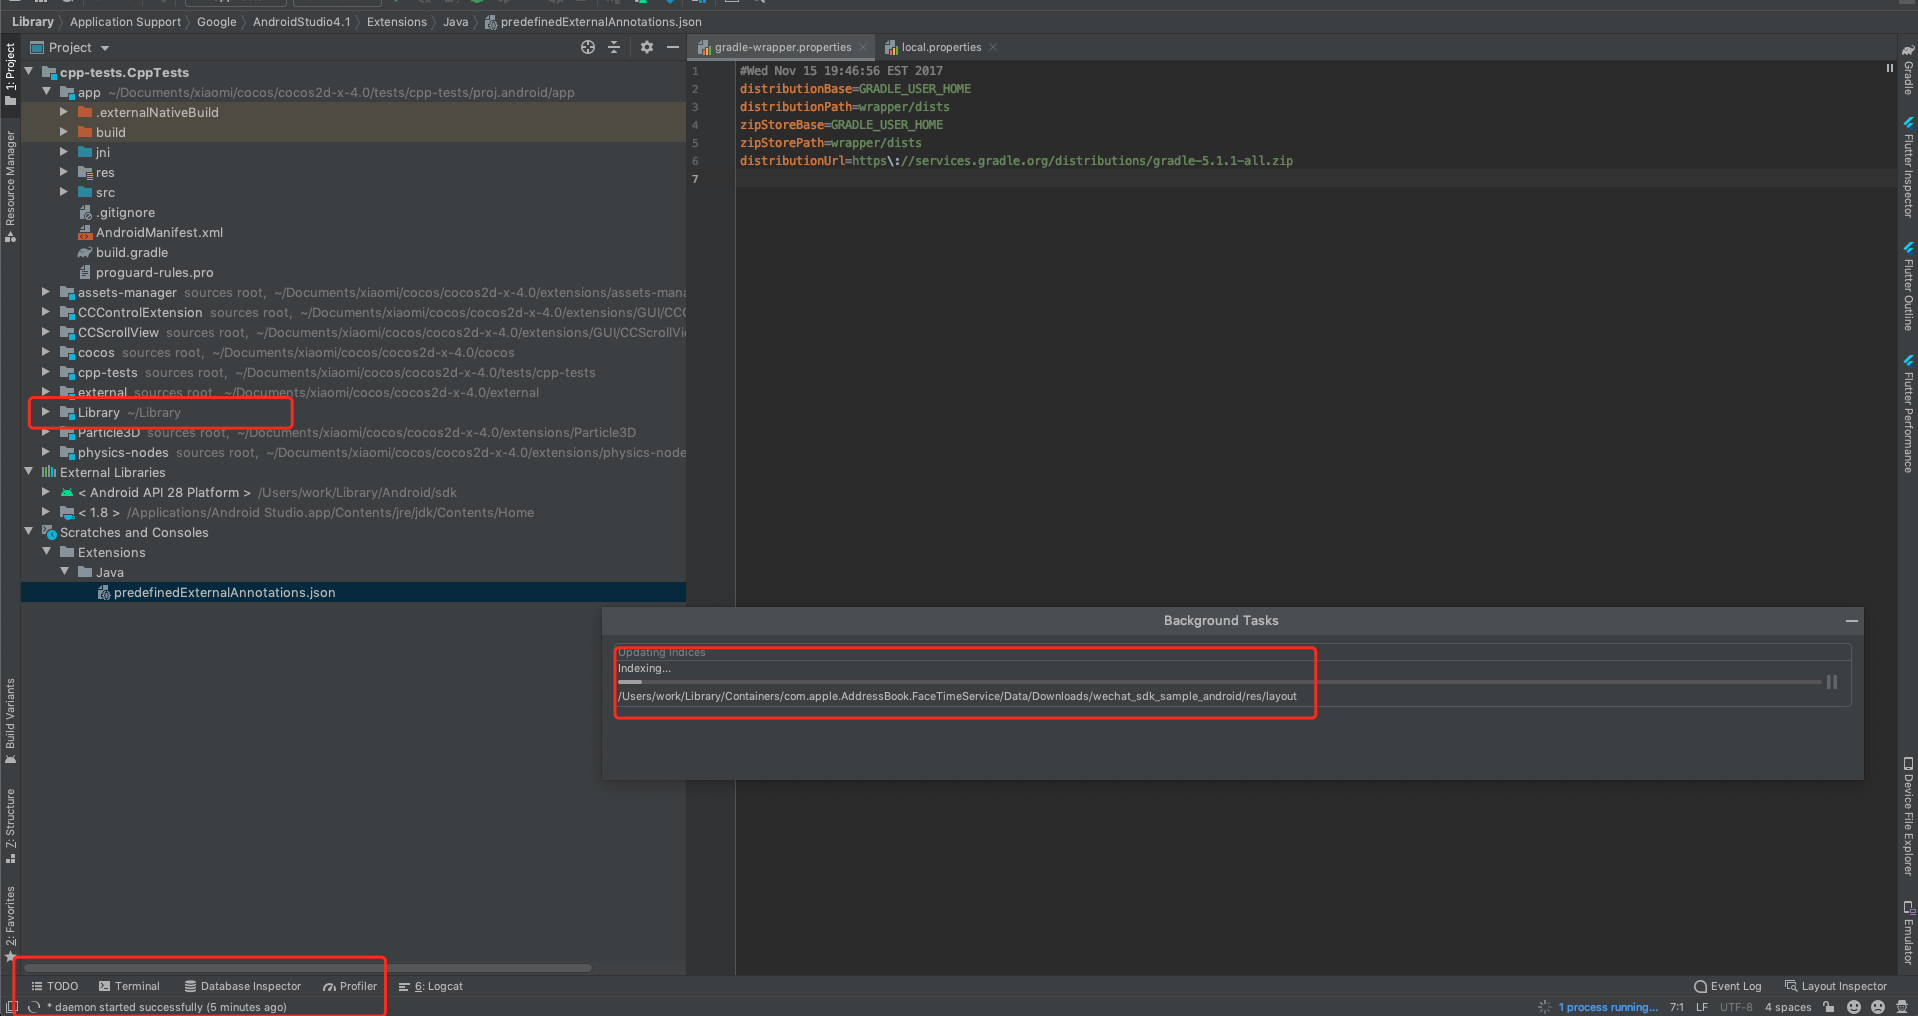Screen dimensions: 1918x1016
Task: Open the Layout Inspector
Action: click(x=1836, y=986)
